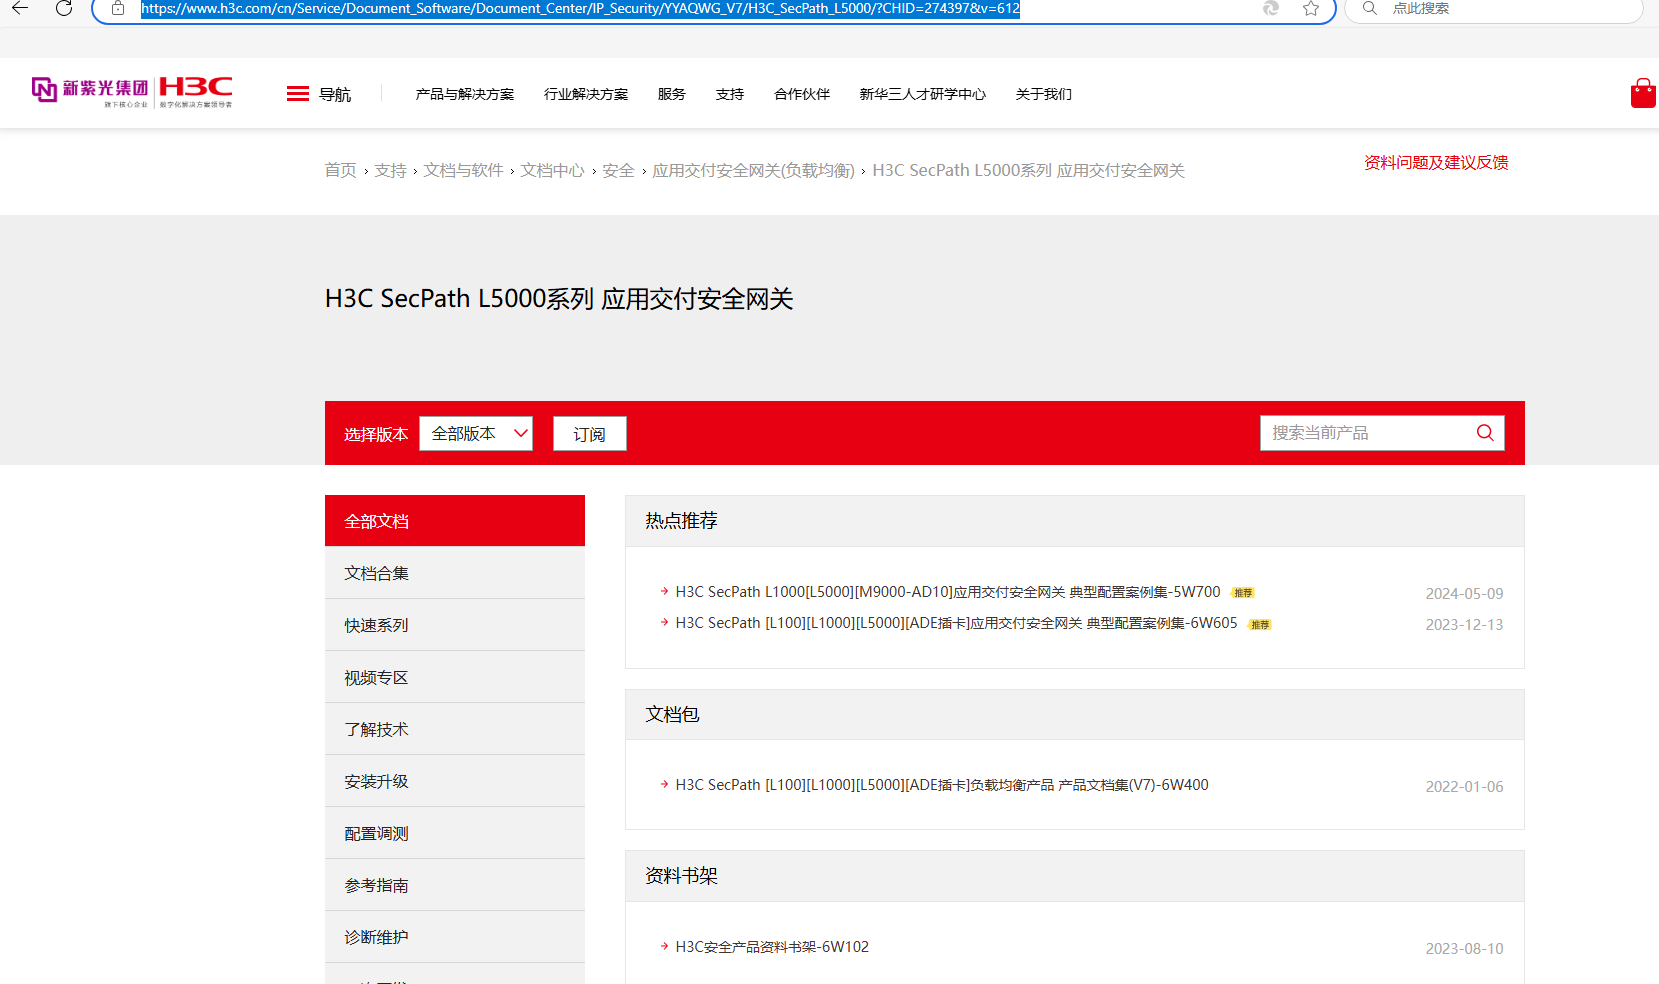Click the red arrow bullet before the 6W400 document
Viewport: 1659px width, 984px height.
(x=664, y=784)
